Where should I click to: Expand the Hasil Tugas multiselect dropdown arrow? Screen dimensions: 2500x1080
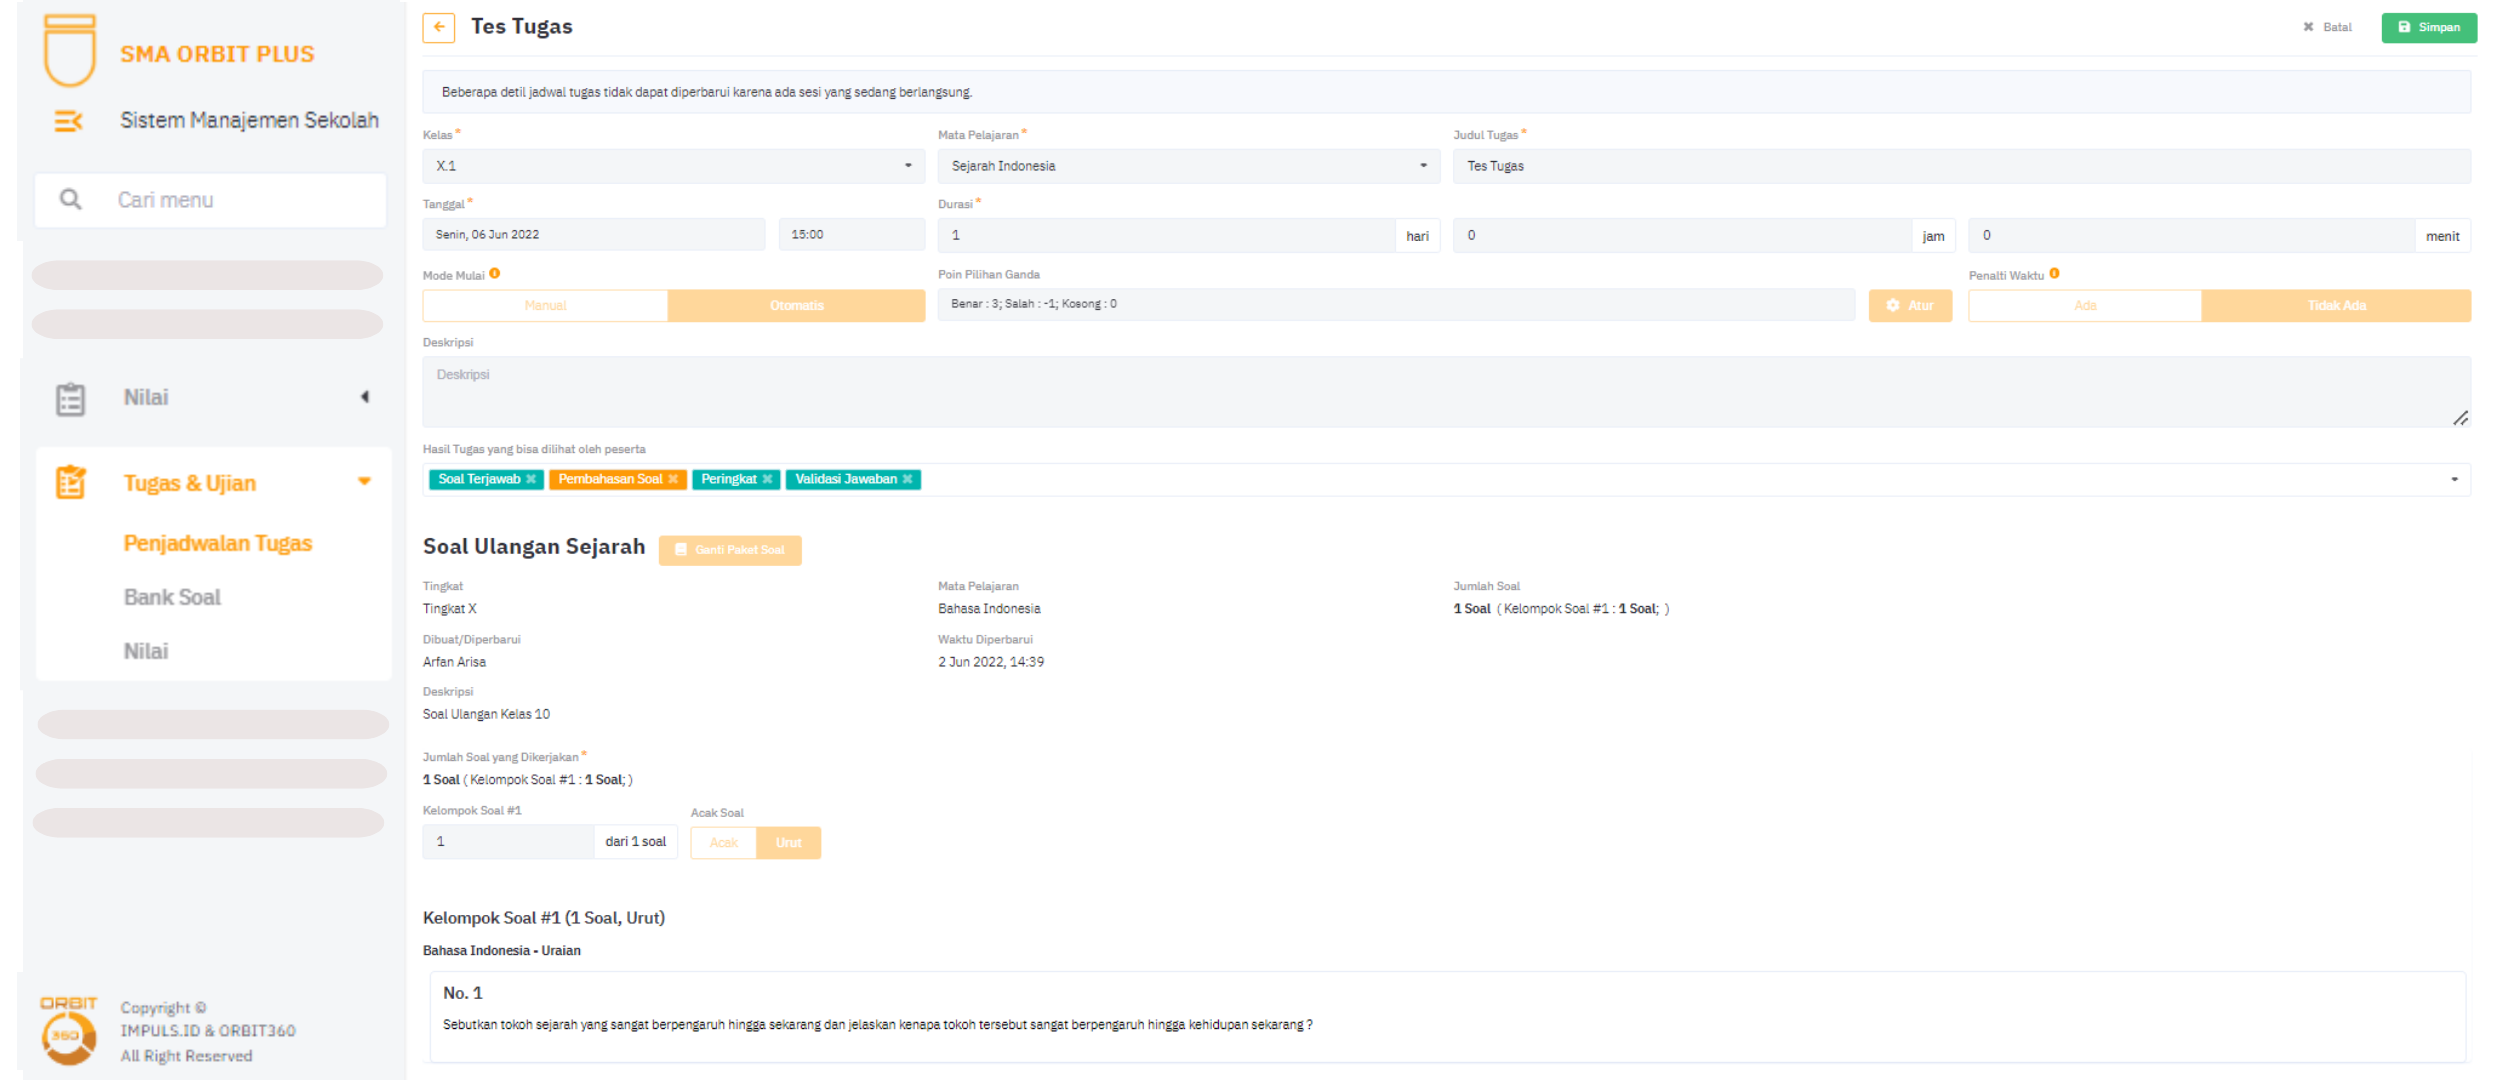click(2454, 480)
